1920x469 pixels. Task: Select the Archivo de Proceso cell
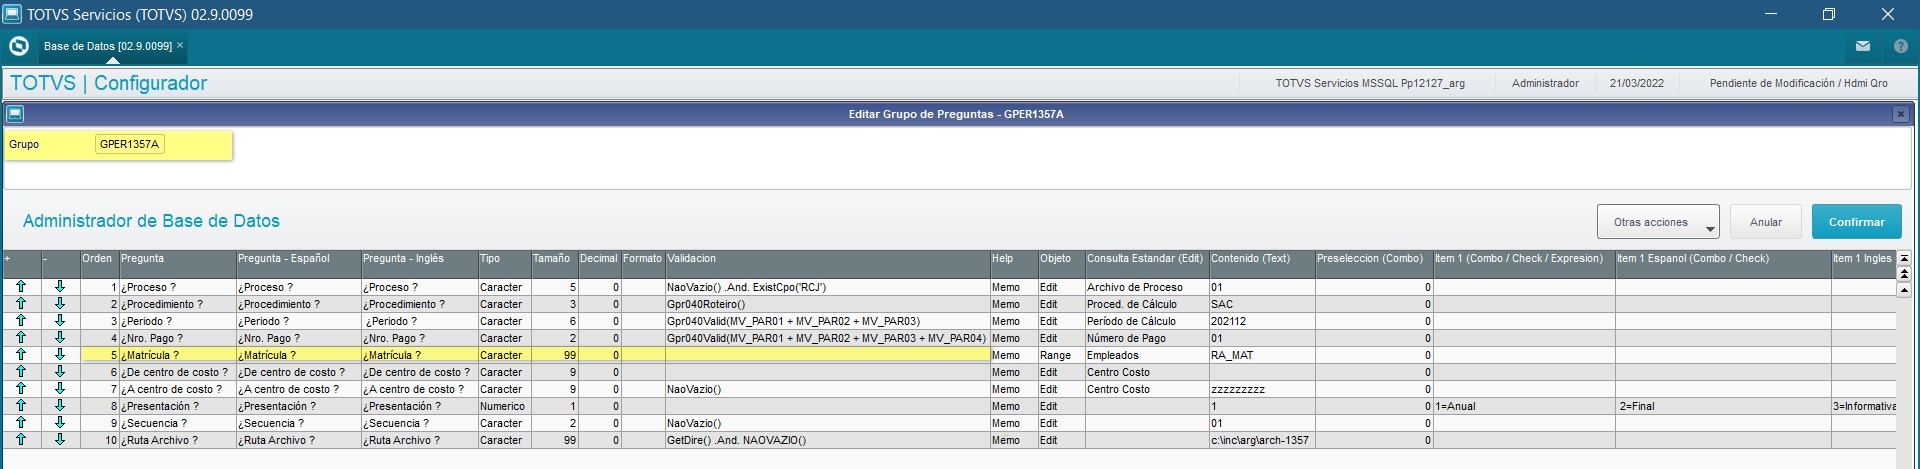[1146, 287]
